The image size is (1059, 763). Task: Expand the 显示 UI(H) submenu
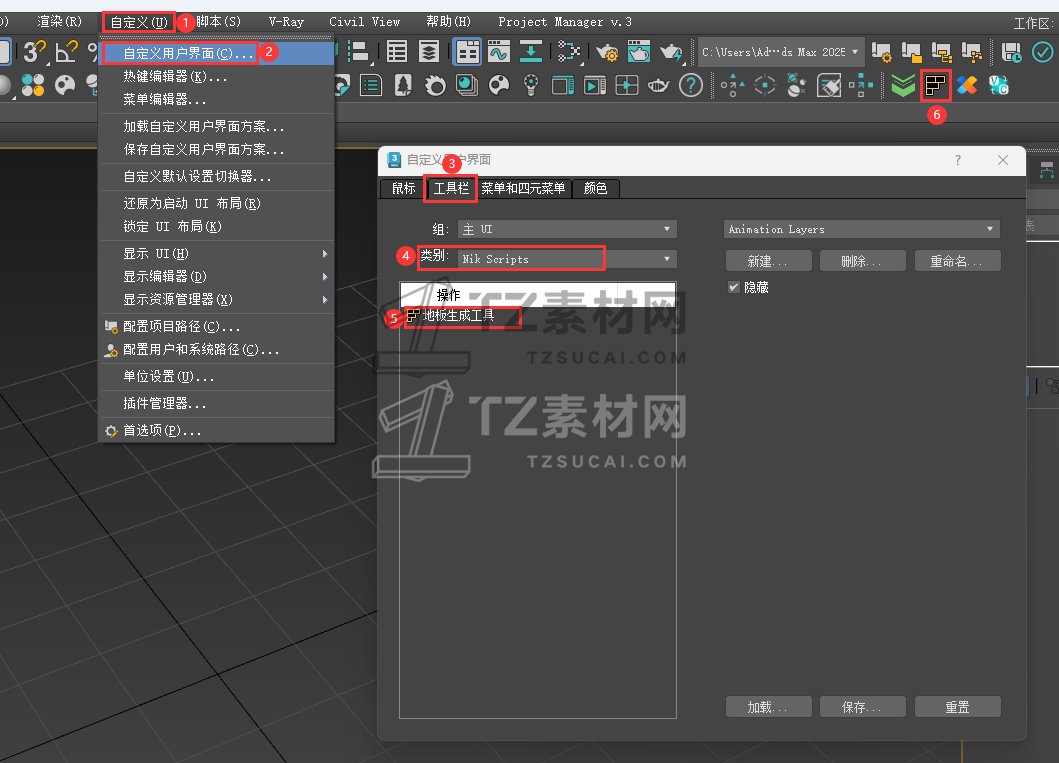(x=216, y=254)
